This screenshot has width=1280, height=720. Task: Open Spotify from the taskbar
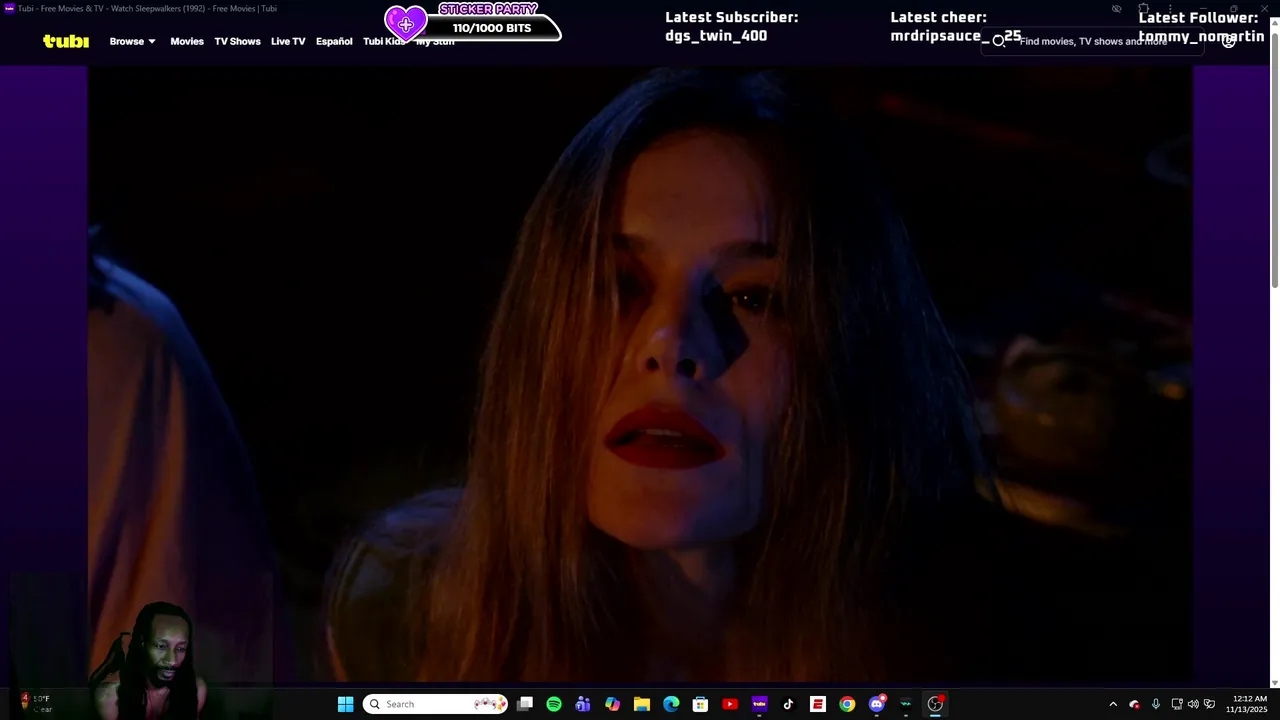coord(554,704)
